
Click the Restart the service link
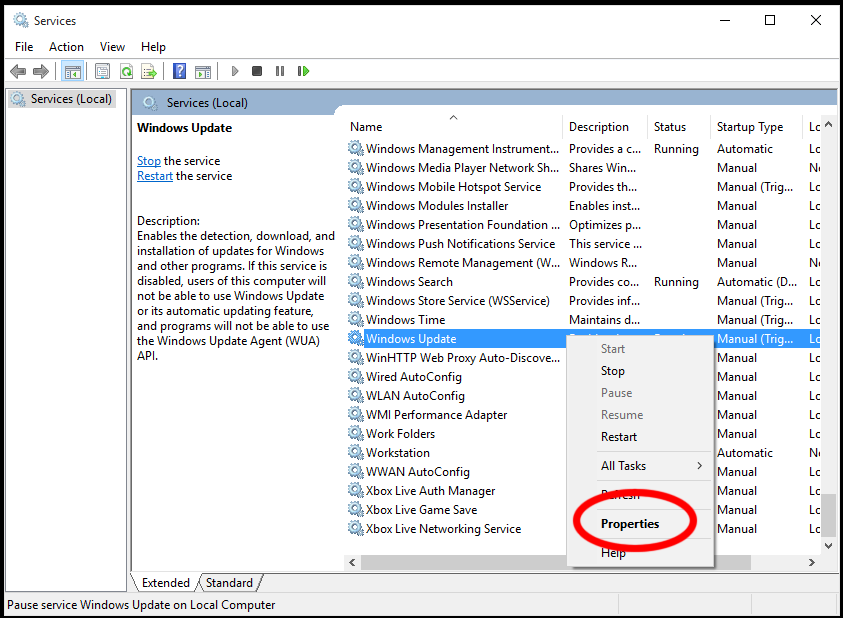pyautogui.click(x=155, y=176)
